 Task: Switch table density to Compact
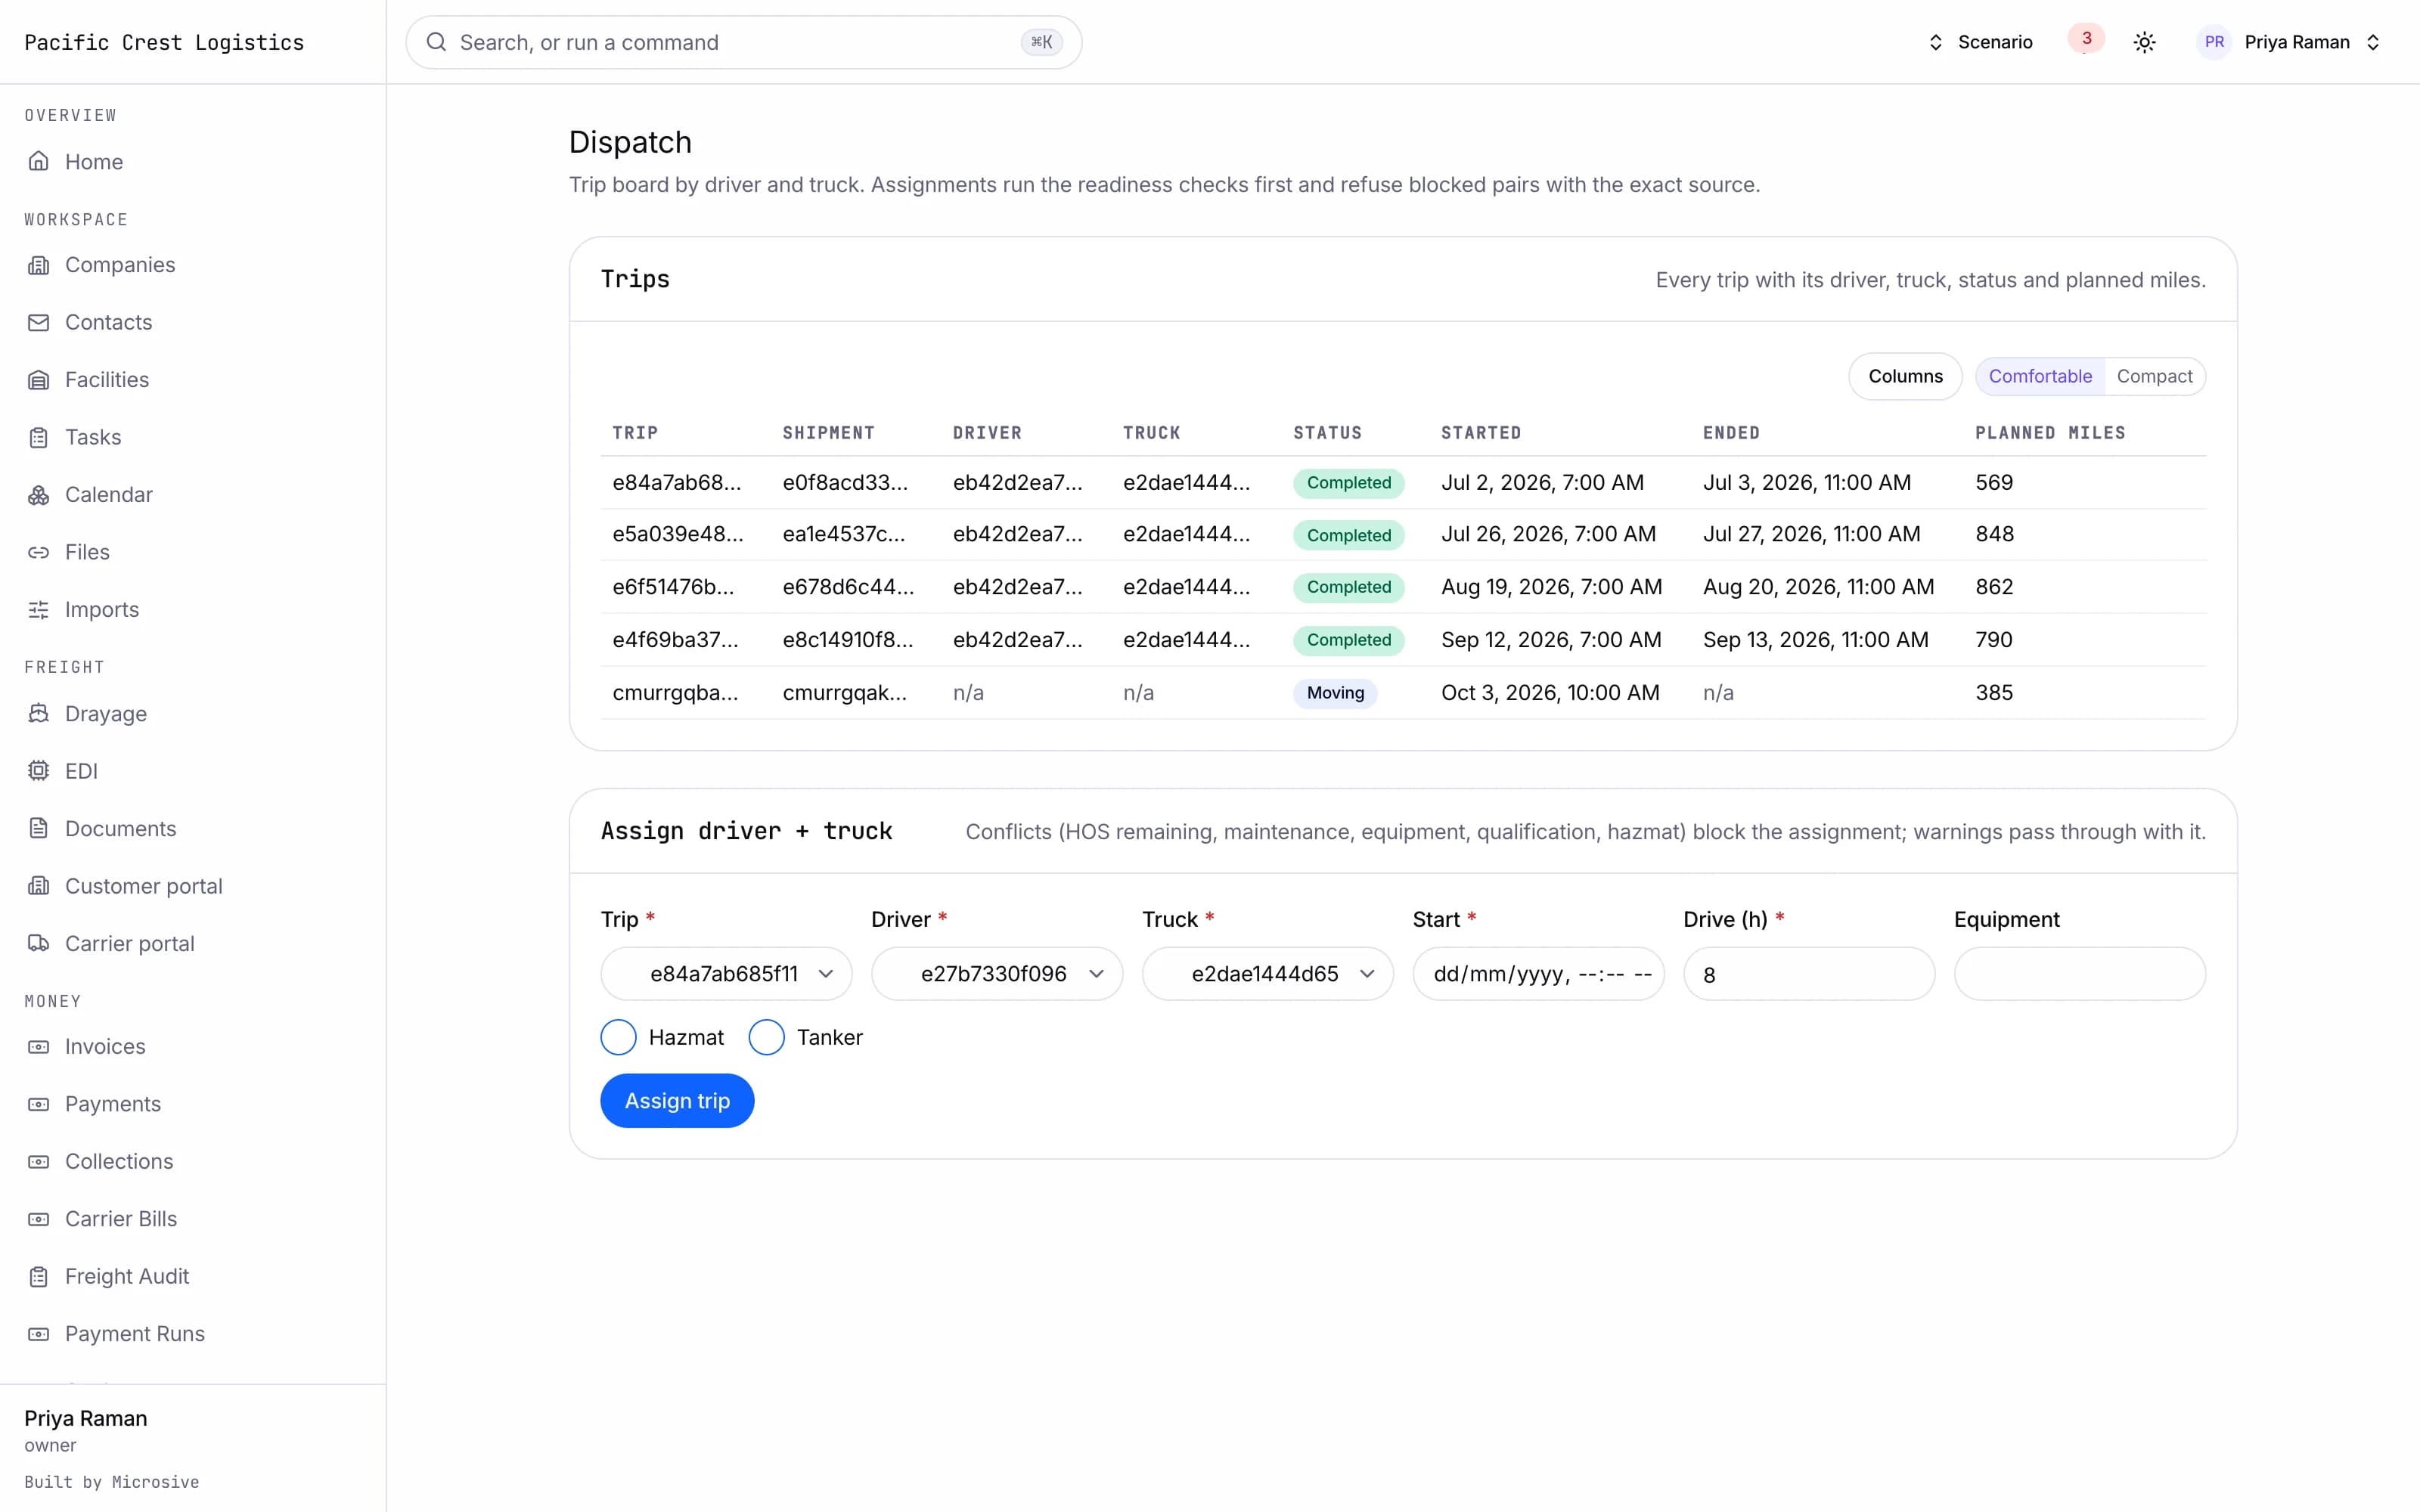[2154, 376]
